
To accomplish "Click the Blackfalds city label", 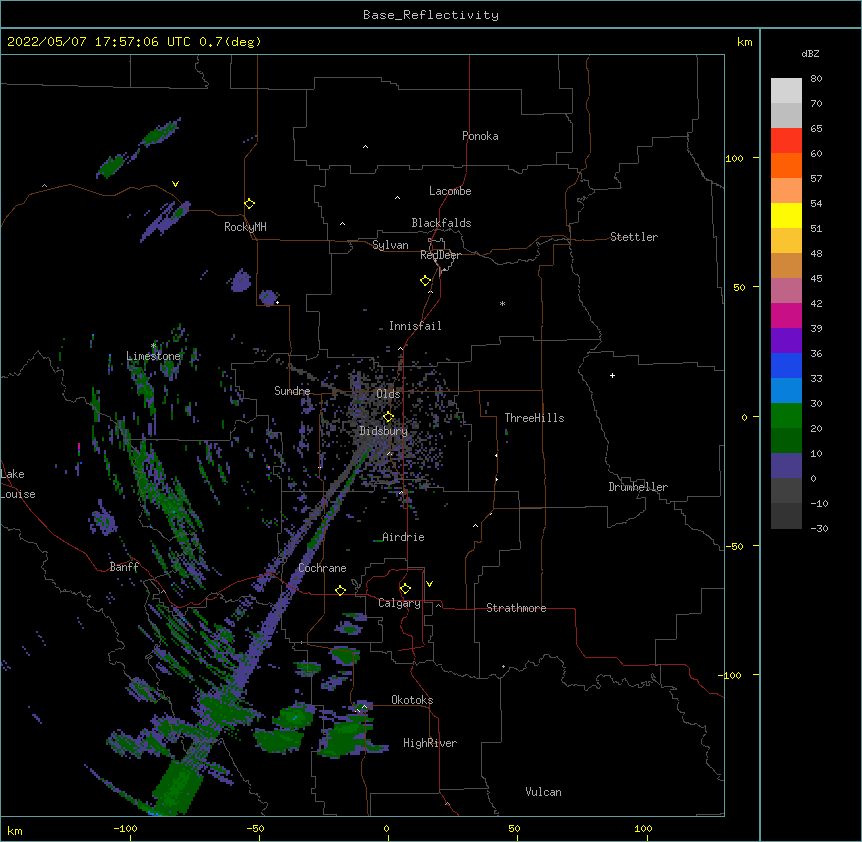I will 441,223.
